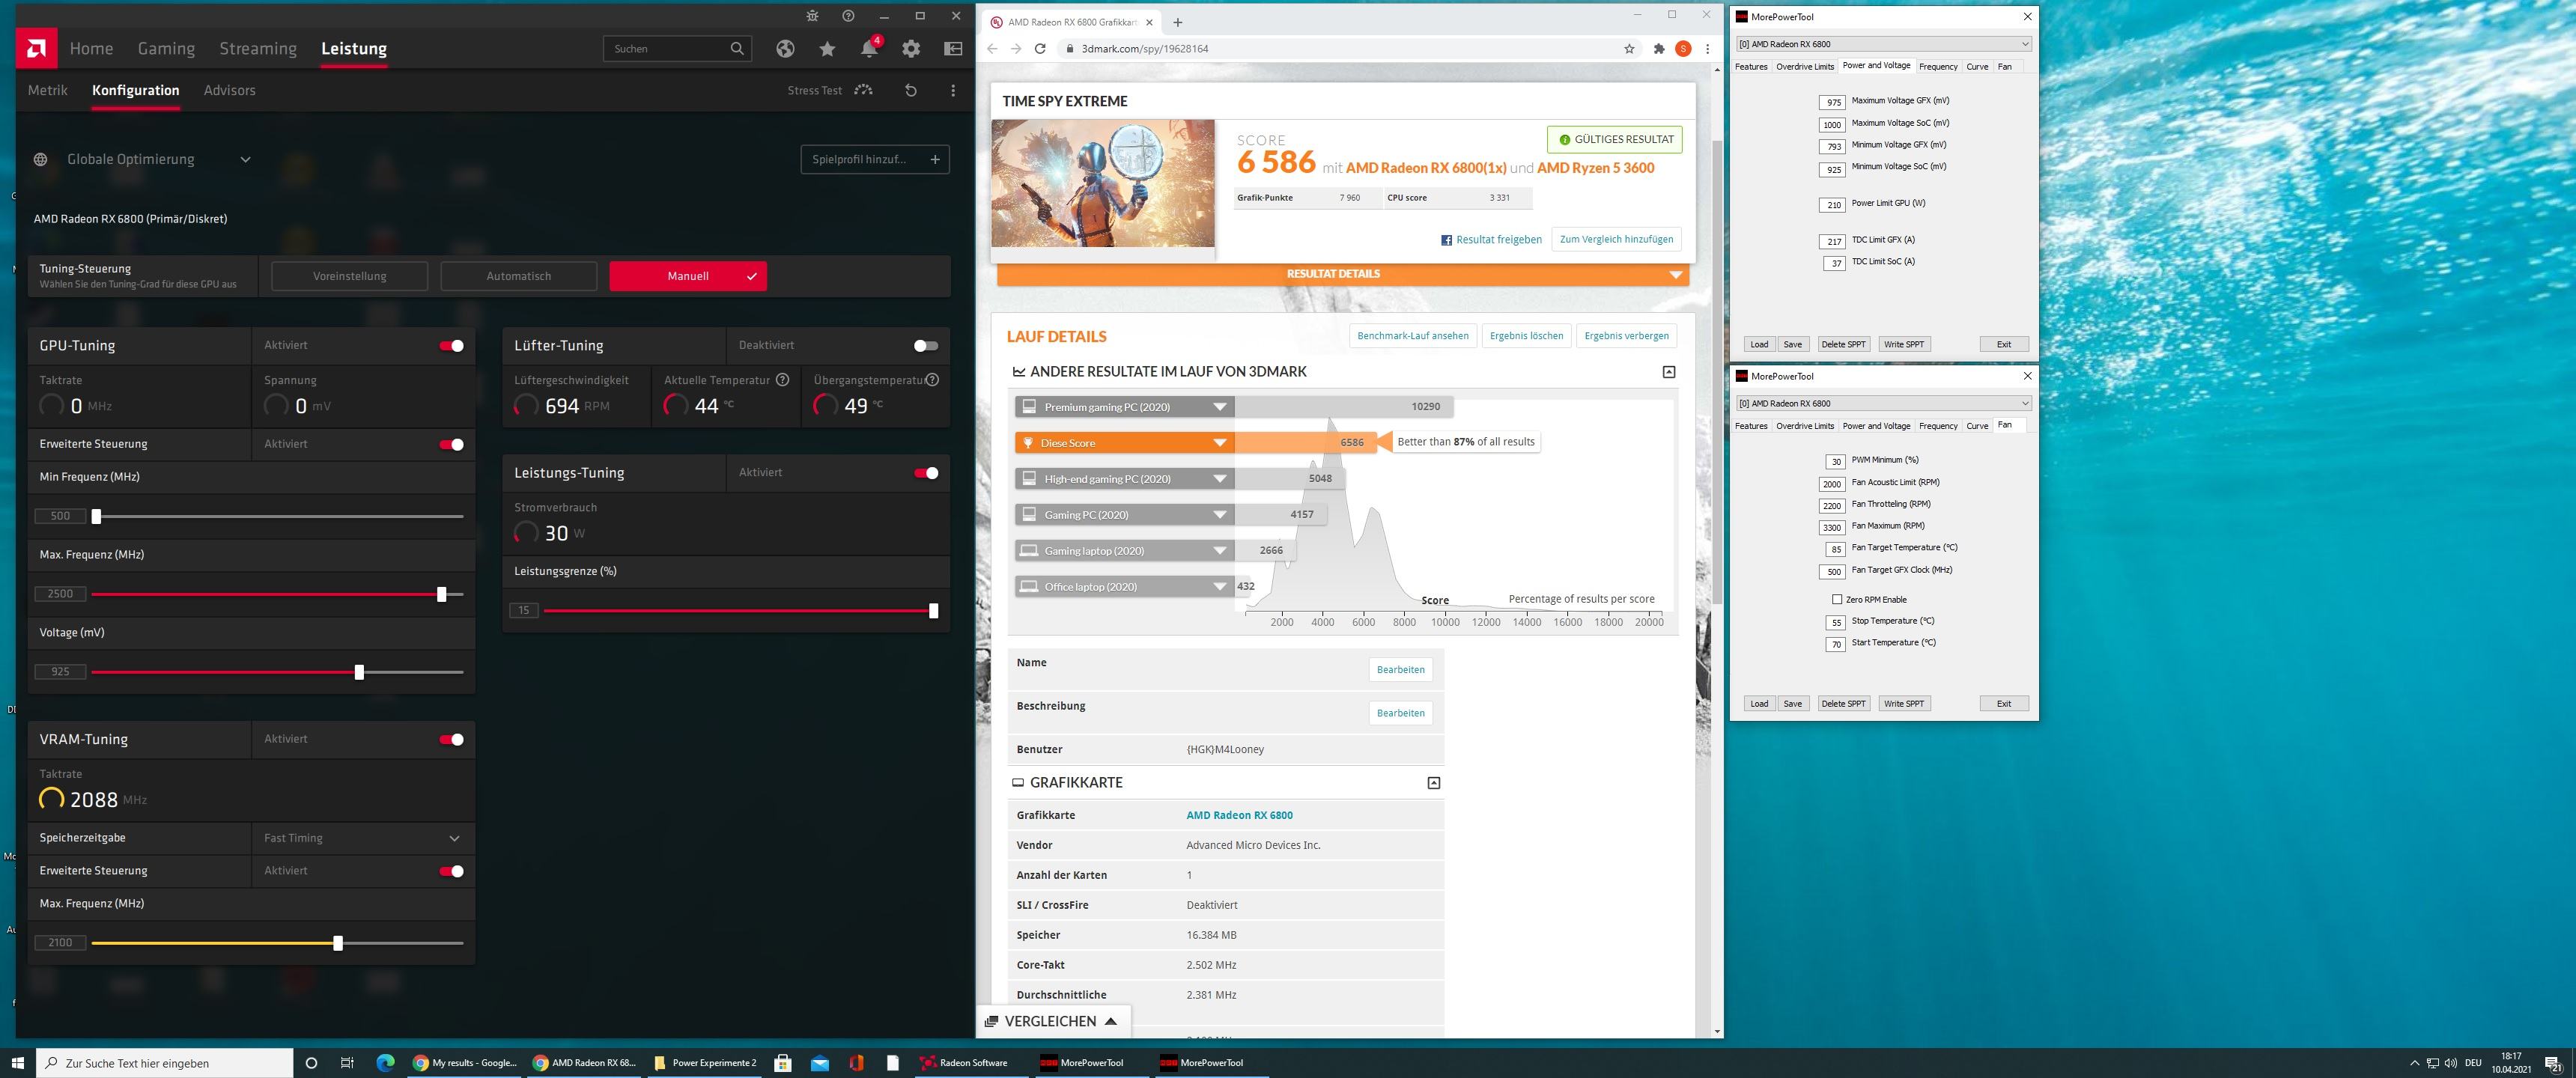The image size is (2576, 1078).
Task: Open the help question mark in Radeon title bar
Action: point(848,16)
